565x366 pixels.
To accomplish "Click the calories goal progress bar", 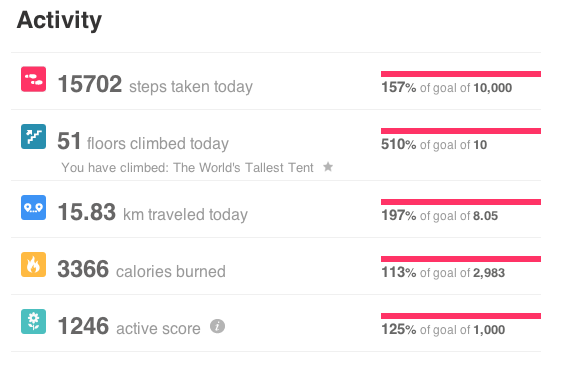I will 461,259.
